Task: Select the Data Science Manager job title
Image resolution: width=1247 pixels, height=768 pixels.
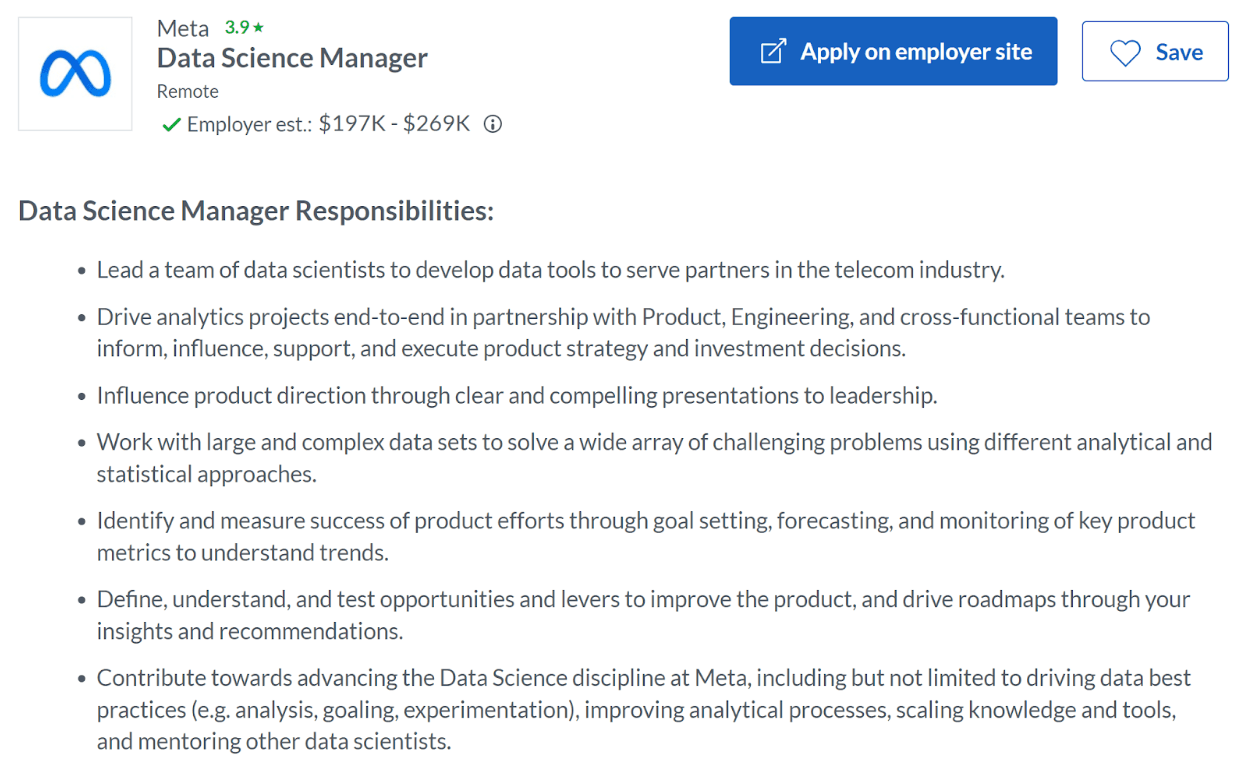Action: [x=292, y=58]
